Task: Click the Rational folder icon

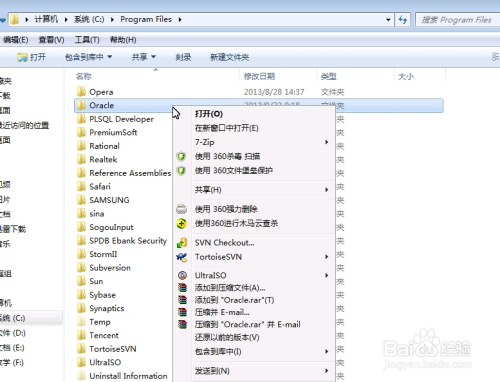Action: tap(81, 146)
